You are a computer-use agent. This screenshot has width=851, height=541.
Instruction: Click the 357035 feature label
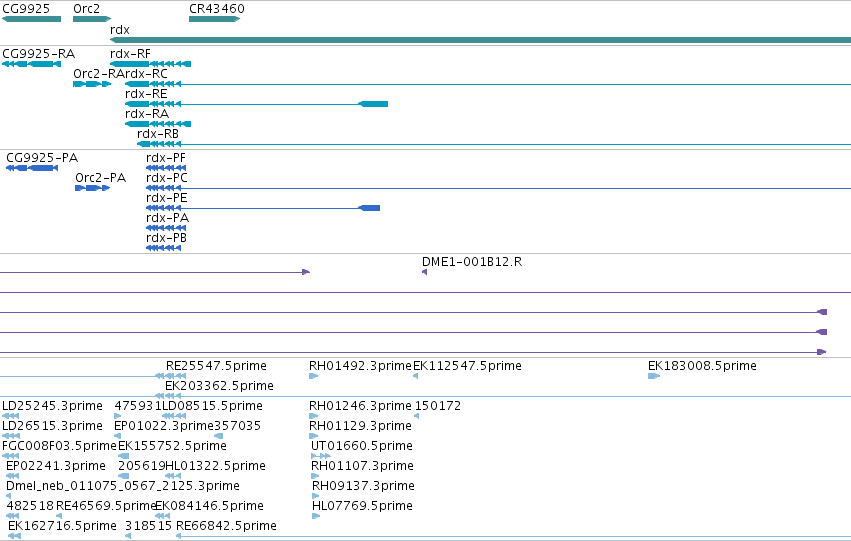click(x=238, y=427)
